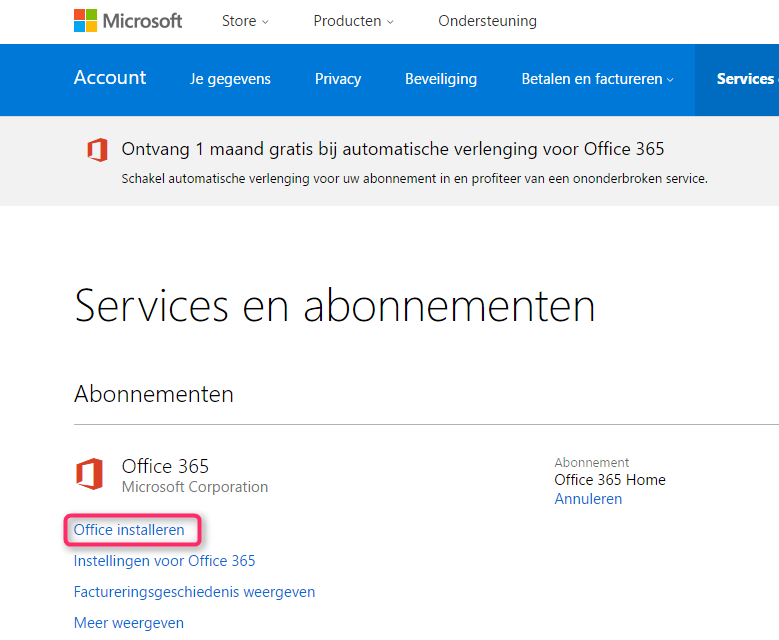Open Instellingen voor Office 365
Viewport: 779px width, 640px height.
click(x=164, y=561)
